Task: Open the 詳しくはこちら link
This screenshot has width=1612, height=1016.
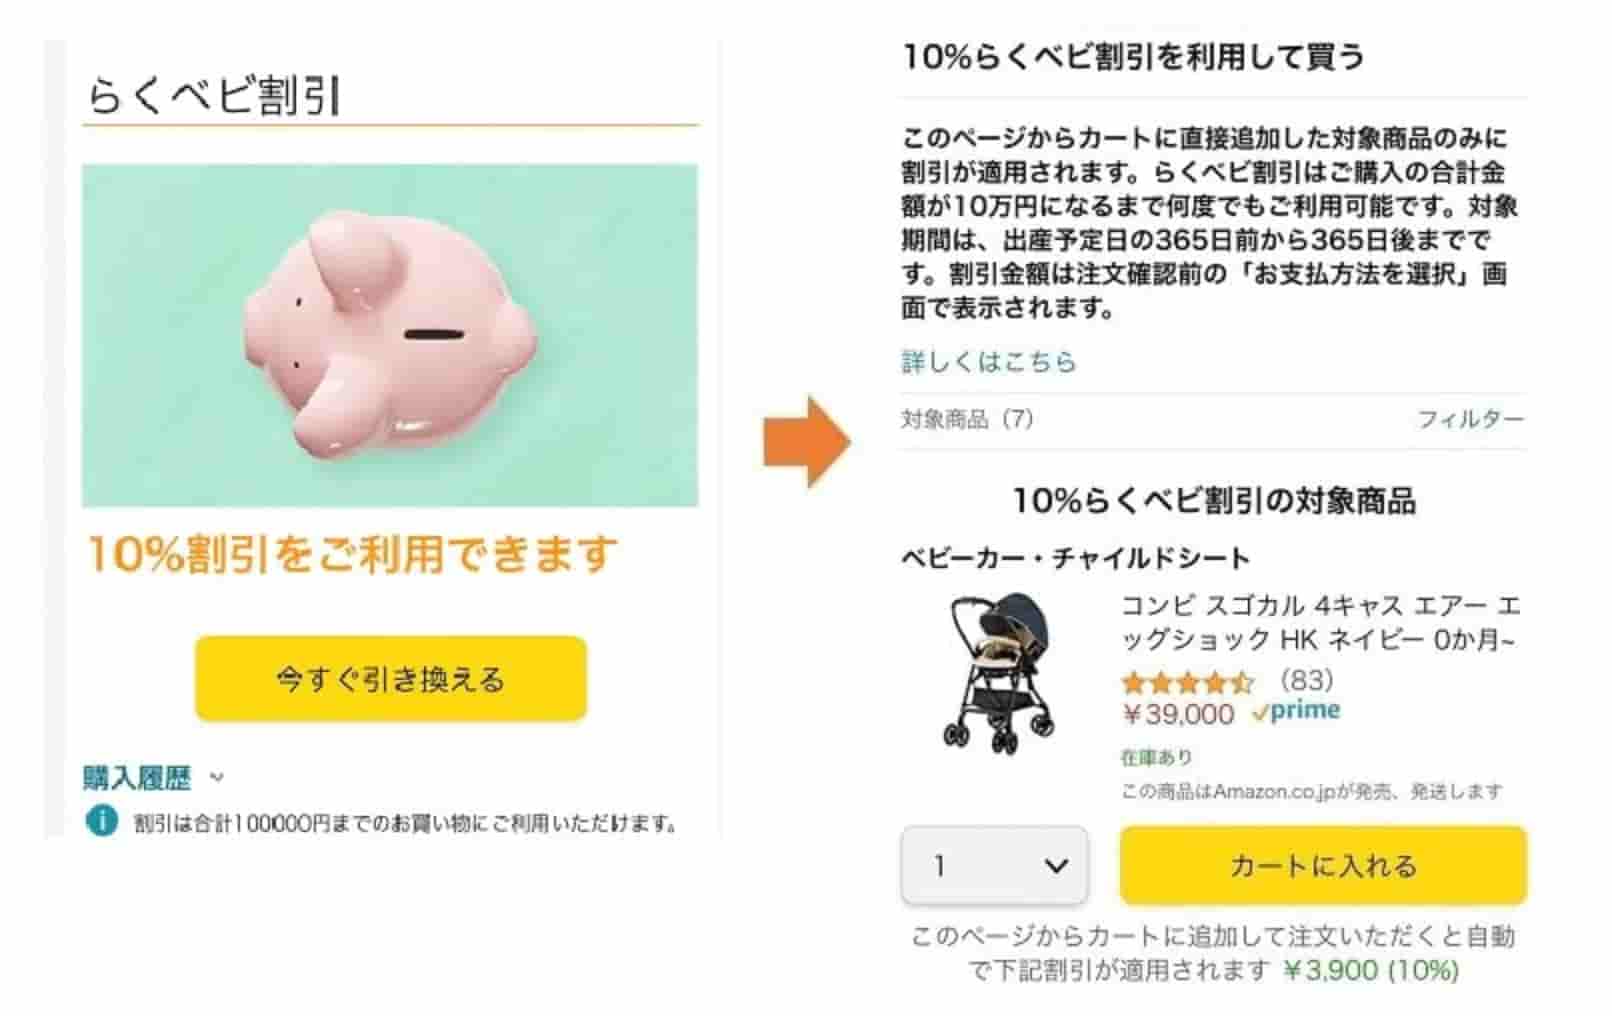Action: [988, 361]
